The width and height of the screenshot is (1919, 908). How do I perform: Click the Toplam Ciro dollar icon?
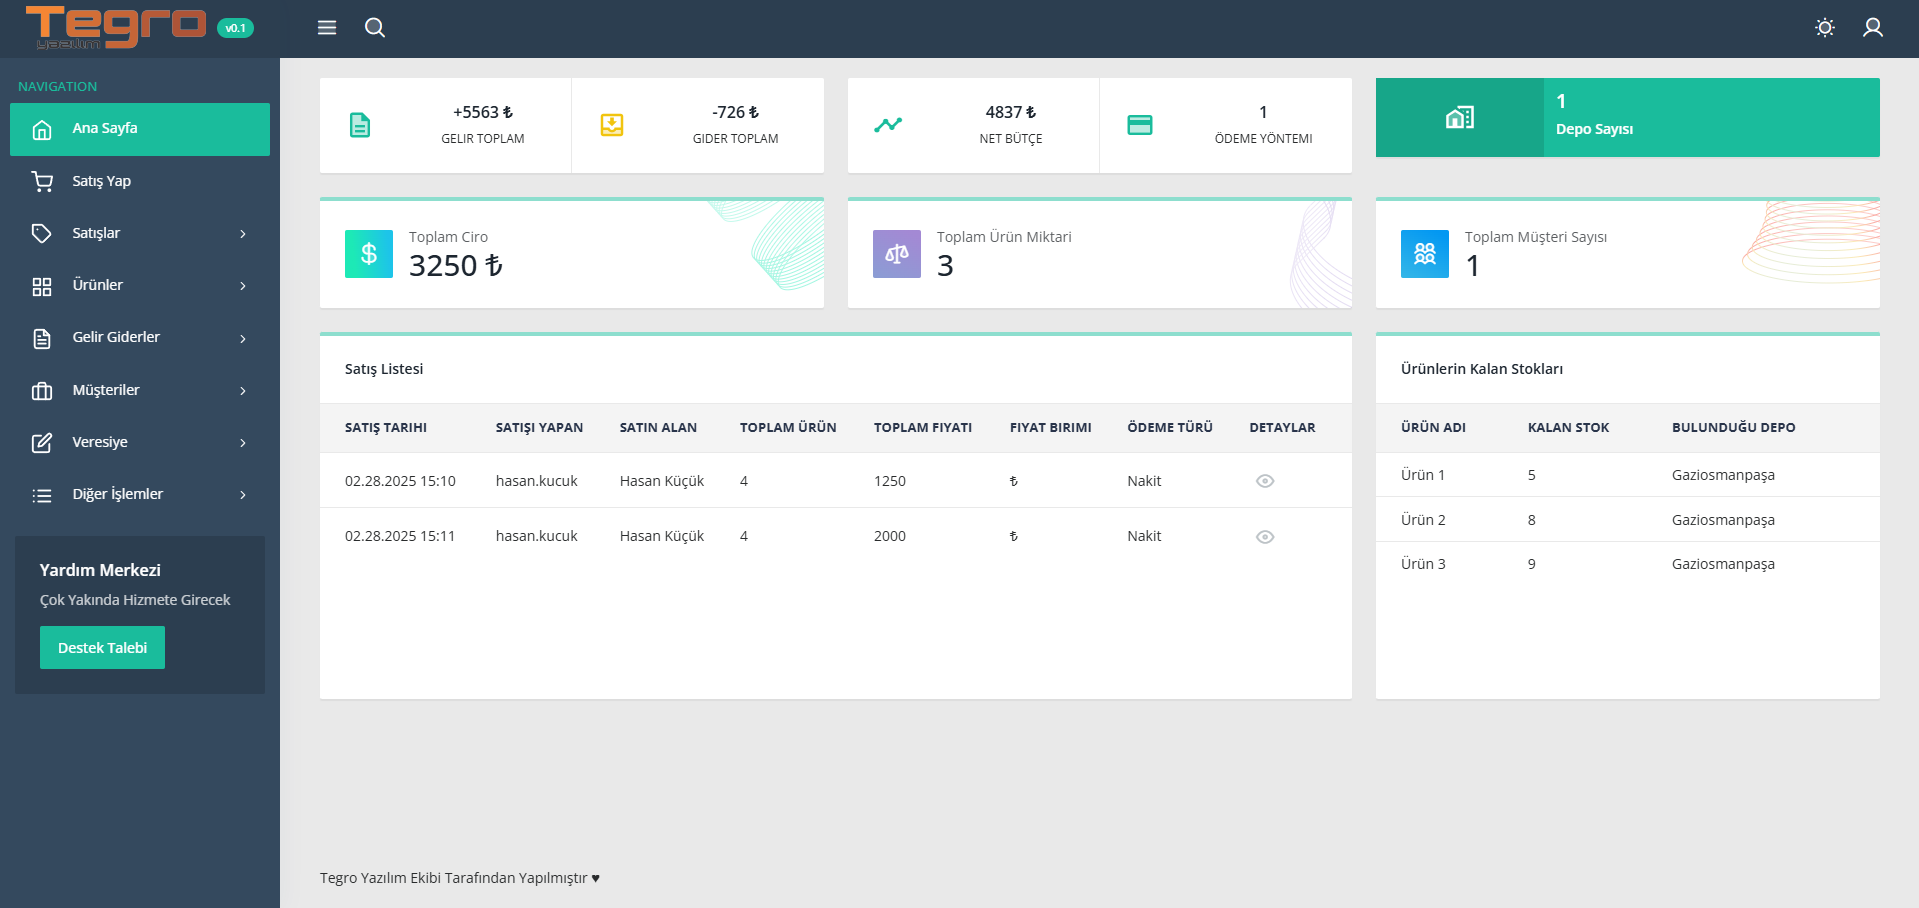369,254
